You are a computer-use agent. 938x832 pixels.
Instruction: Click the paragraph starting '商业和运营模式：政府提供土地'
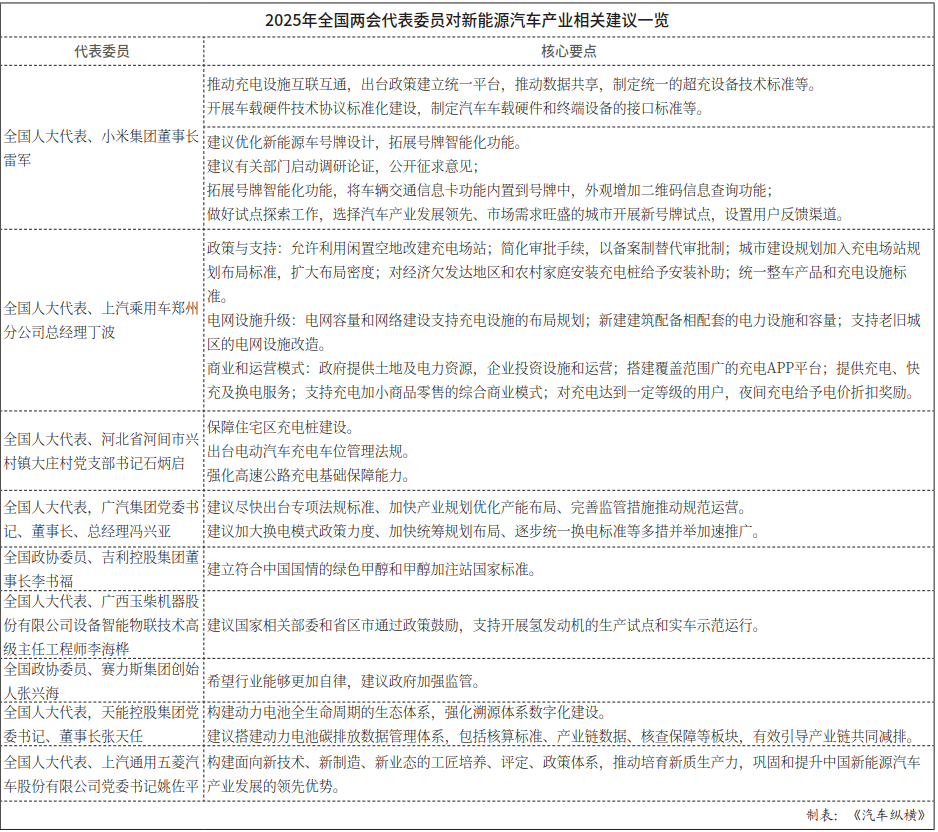click(x=564, y=380)
